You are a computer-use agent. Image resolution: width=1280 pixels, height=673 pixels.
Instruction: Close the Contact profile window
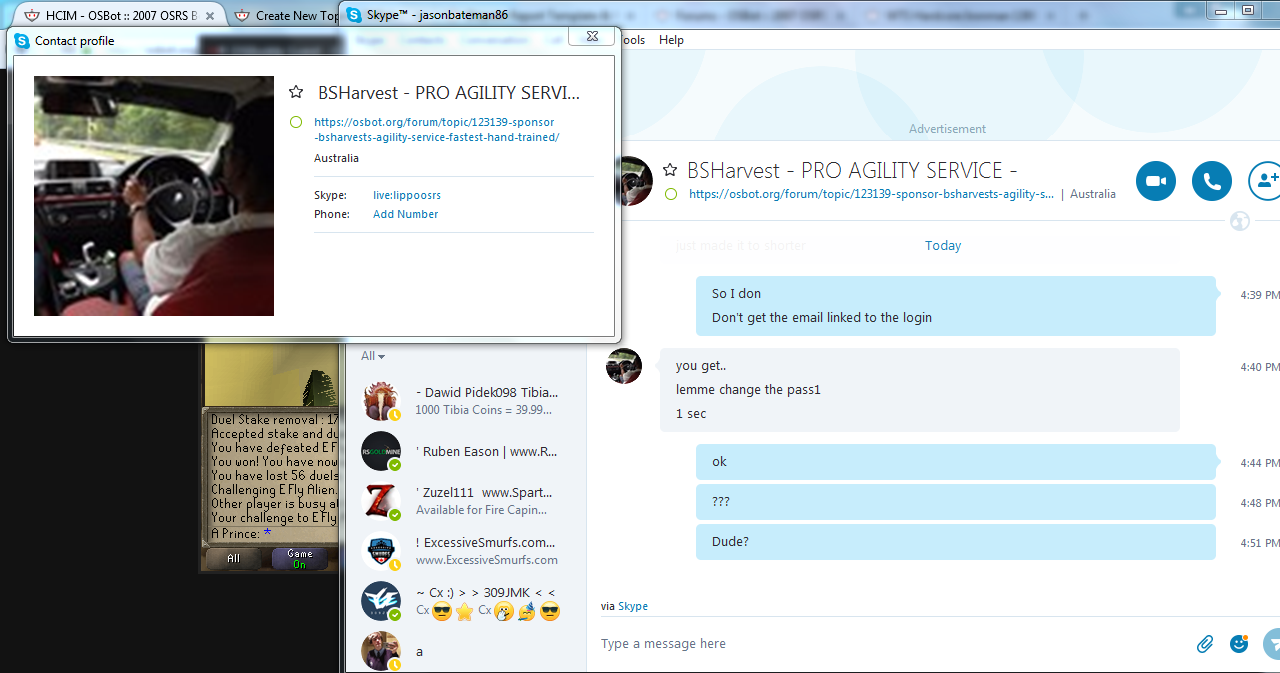(591, 36)
